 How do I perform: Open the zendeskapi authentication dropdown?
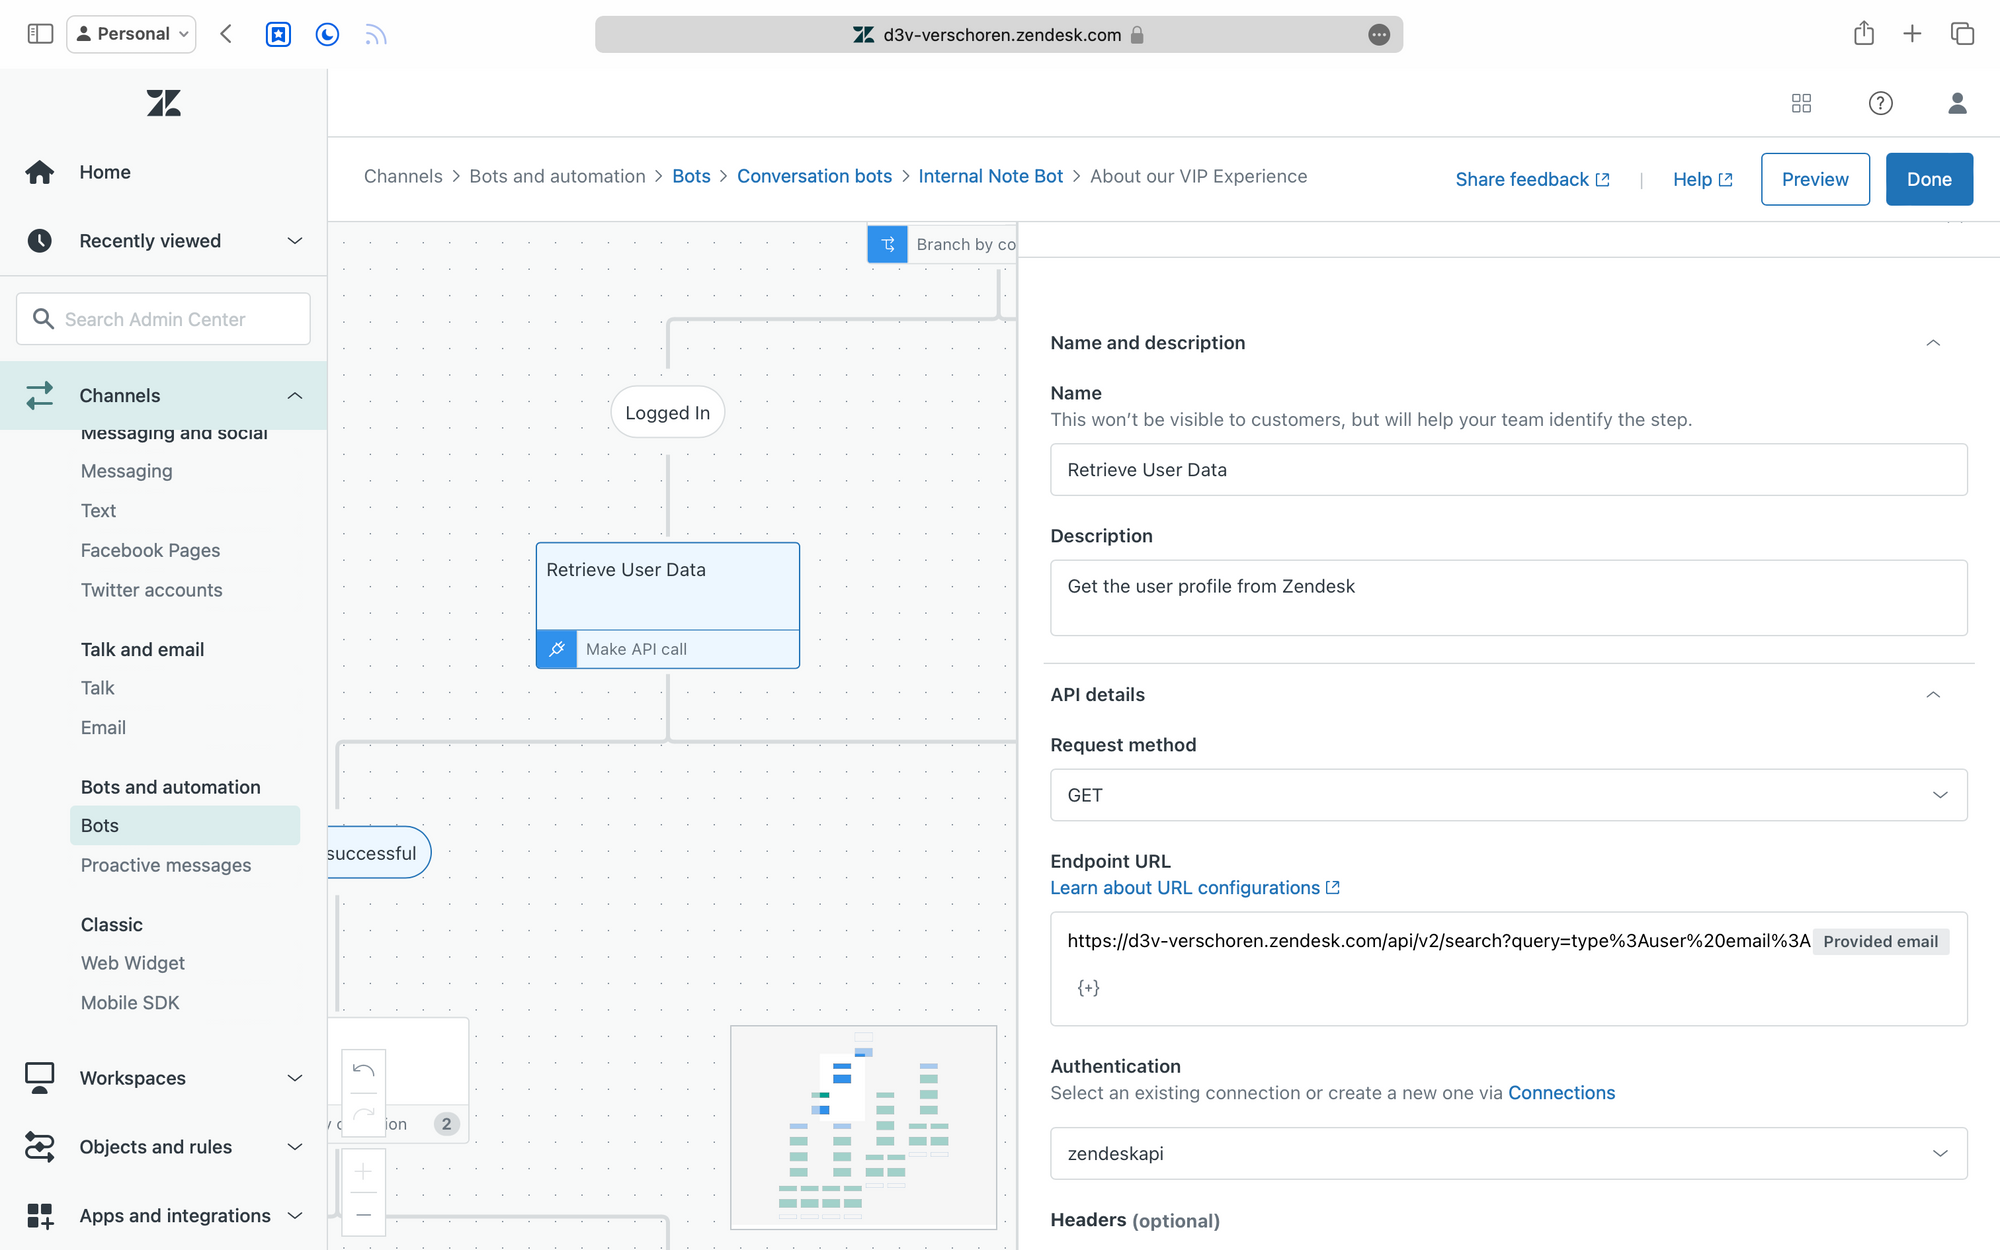click(x=1508, y=1153)
